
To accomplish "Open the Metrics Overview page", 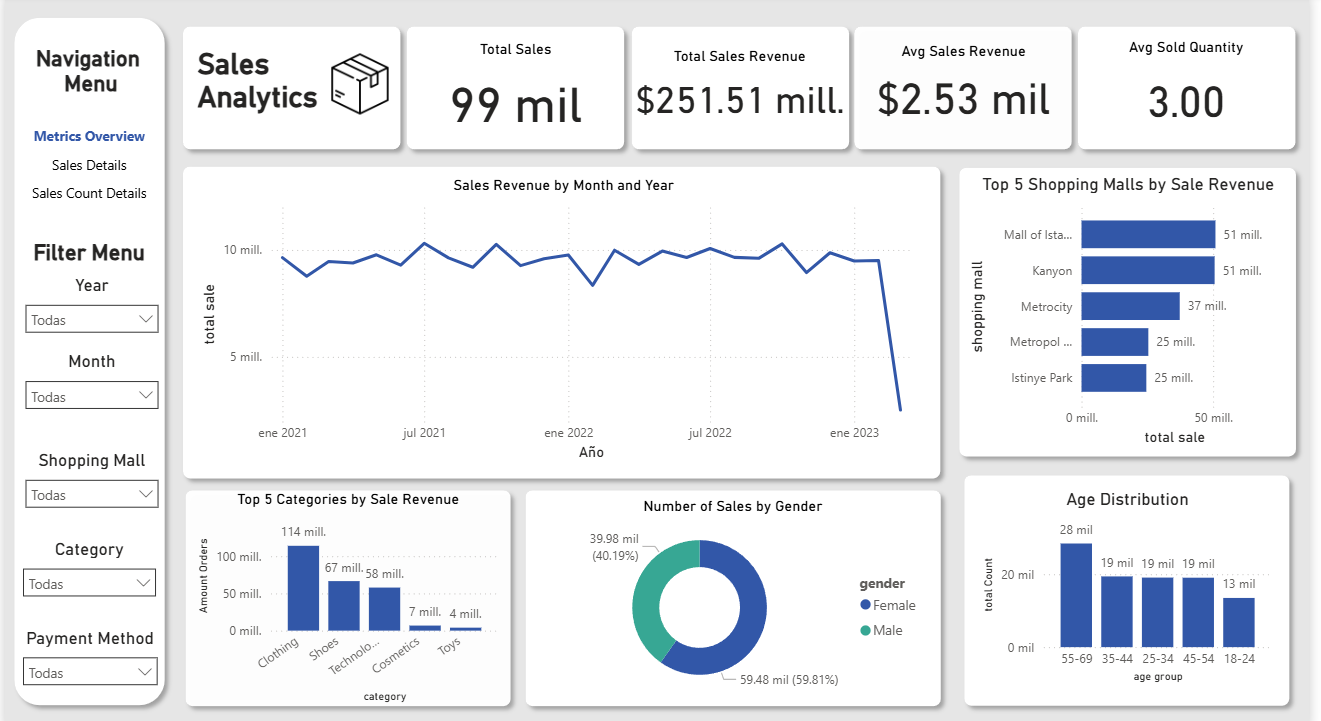I will 89,136.
